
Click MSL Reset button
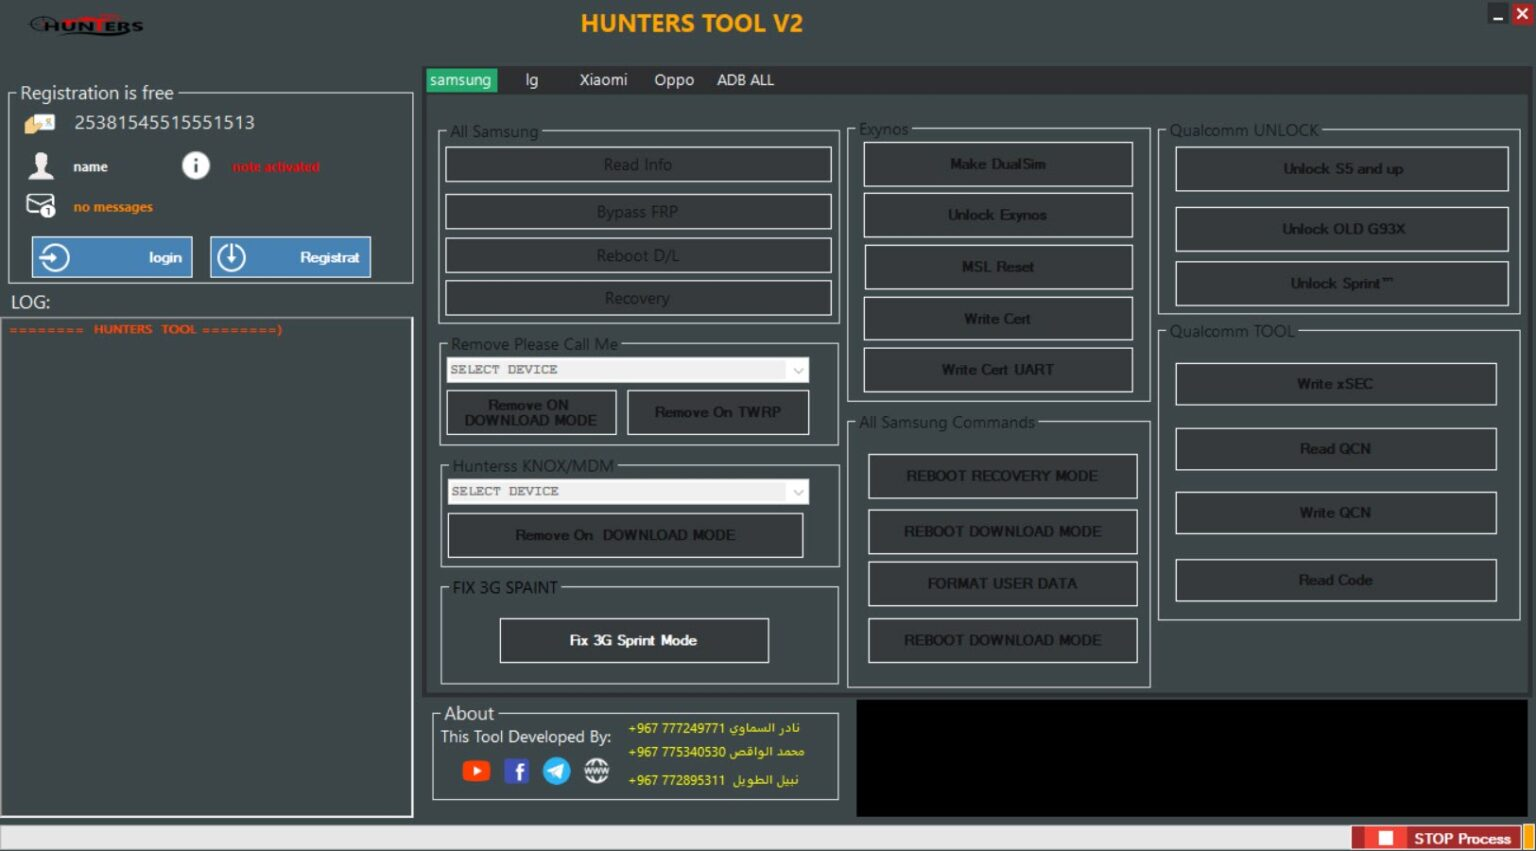[x=998, y=267]
